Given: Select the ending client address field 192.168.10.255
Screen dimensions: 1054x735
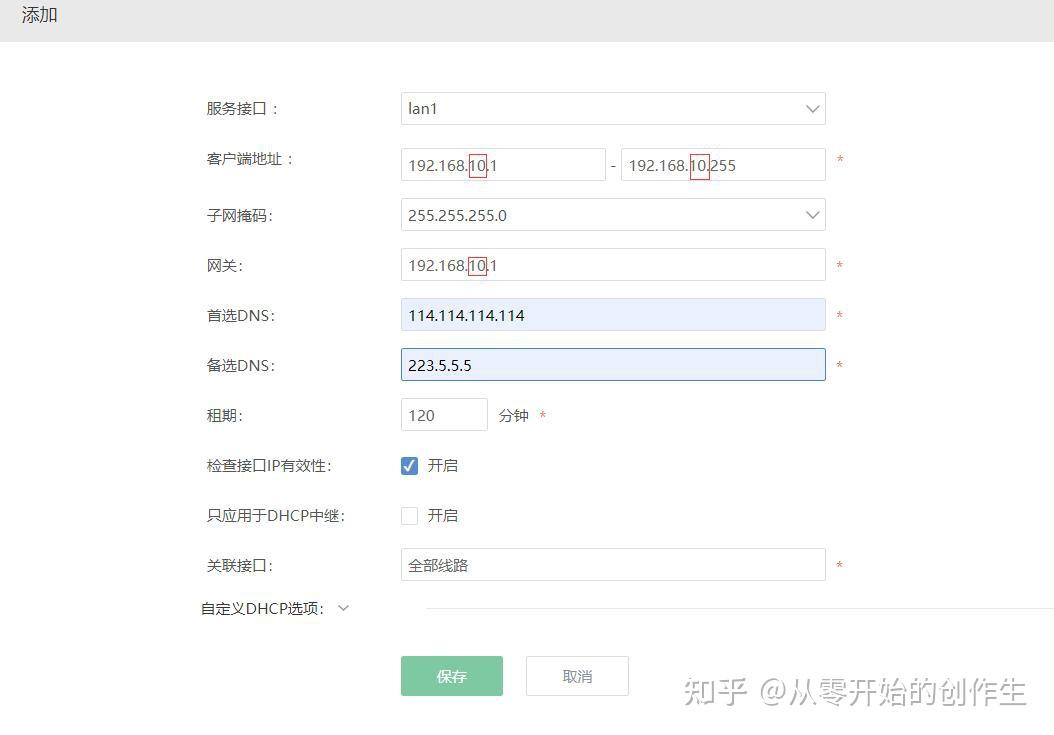Looking at the screenshot, I should [722, 164].
